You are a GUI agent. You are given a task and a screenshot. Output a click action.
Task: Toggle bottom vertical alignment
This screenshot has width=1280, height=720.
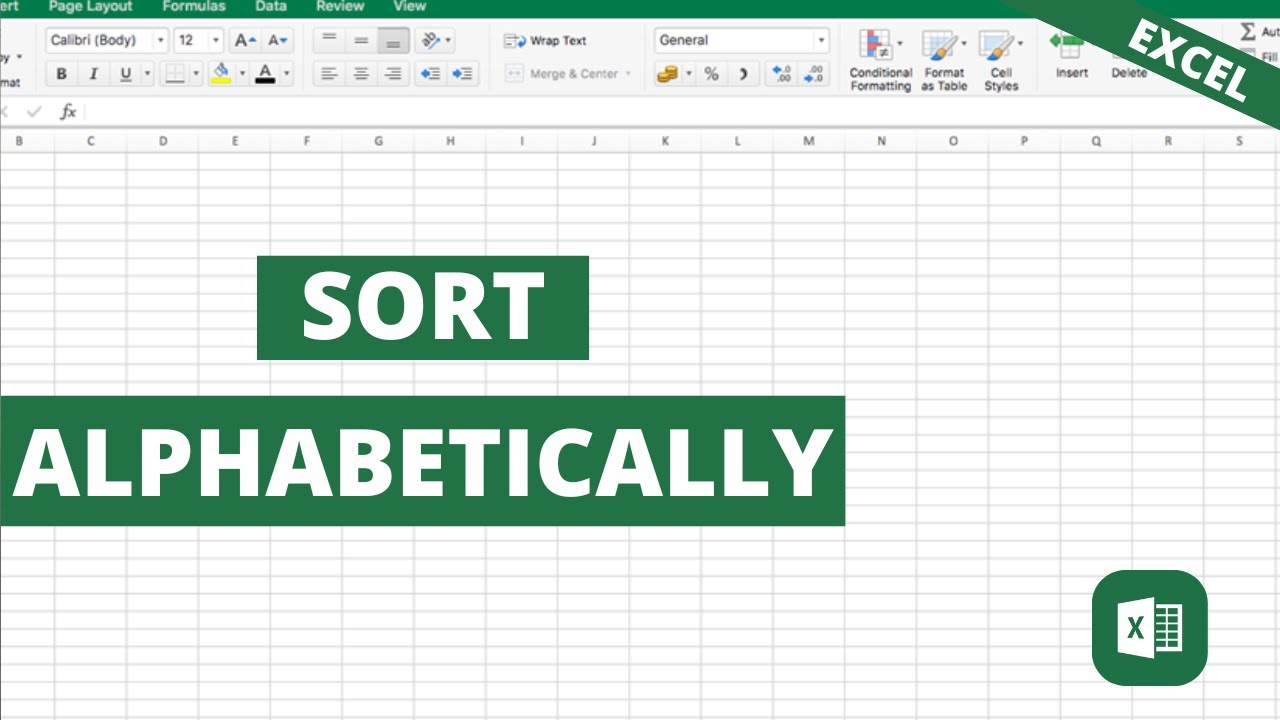click(393, 41)
